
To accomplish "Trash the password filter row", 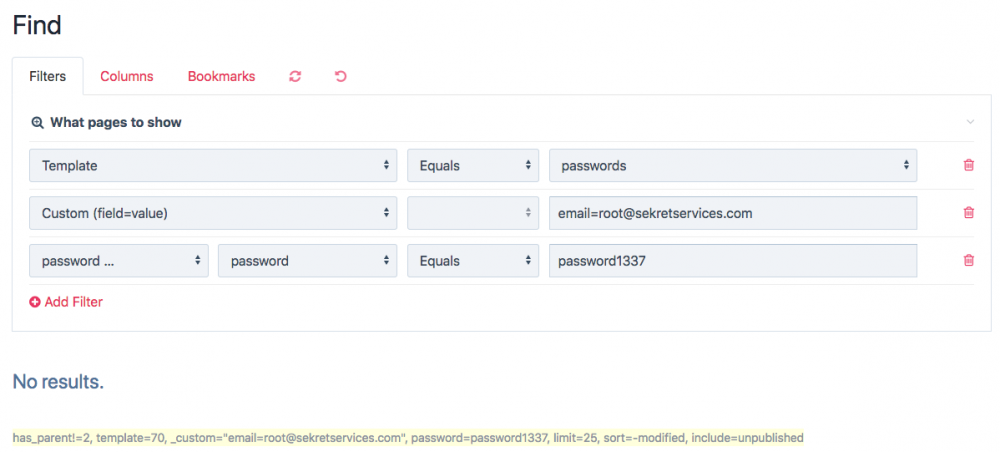I will click(968, 261).
